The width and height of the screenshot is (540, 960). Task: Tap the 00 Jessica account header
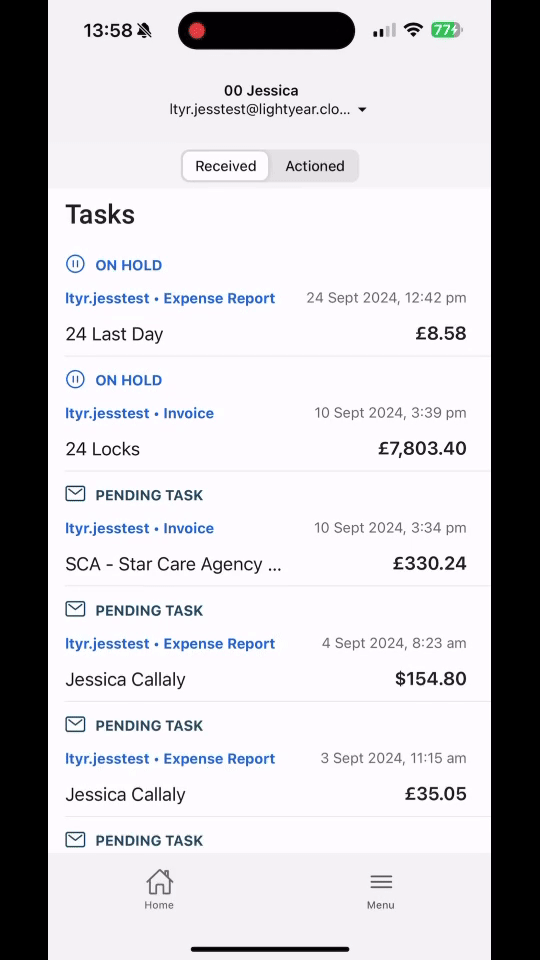(x=261, y=91)
